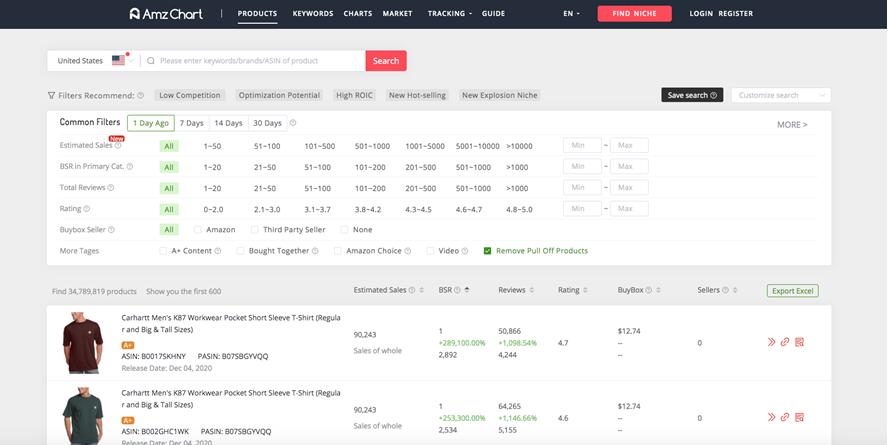The image size is (888, 445).
Task: Enable the Bought Together checkbox
Action: pos(240,251)
